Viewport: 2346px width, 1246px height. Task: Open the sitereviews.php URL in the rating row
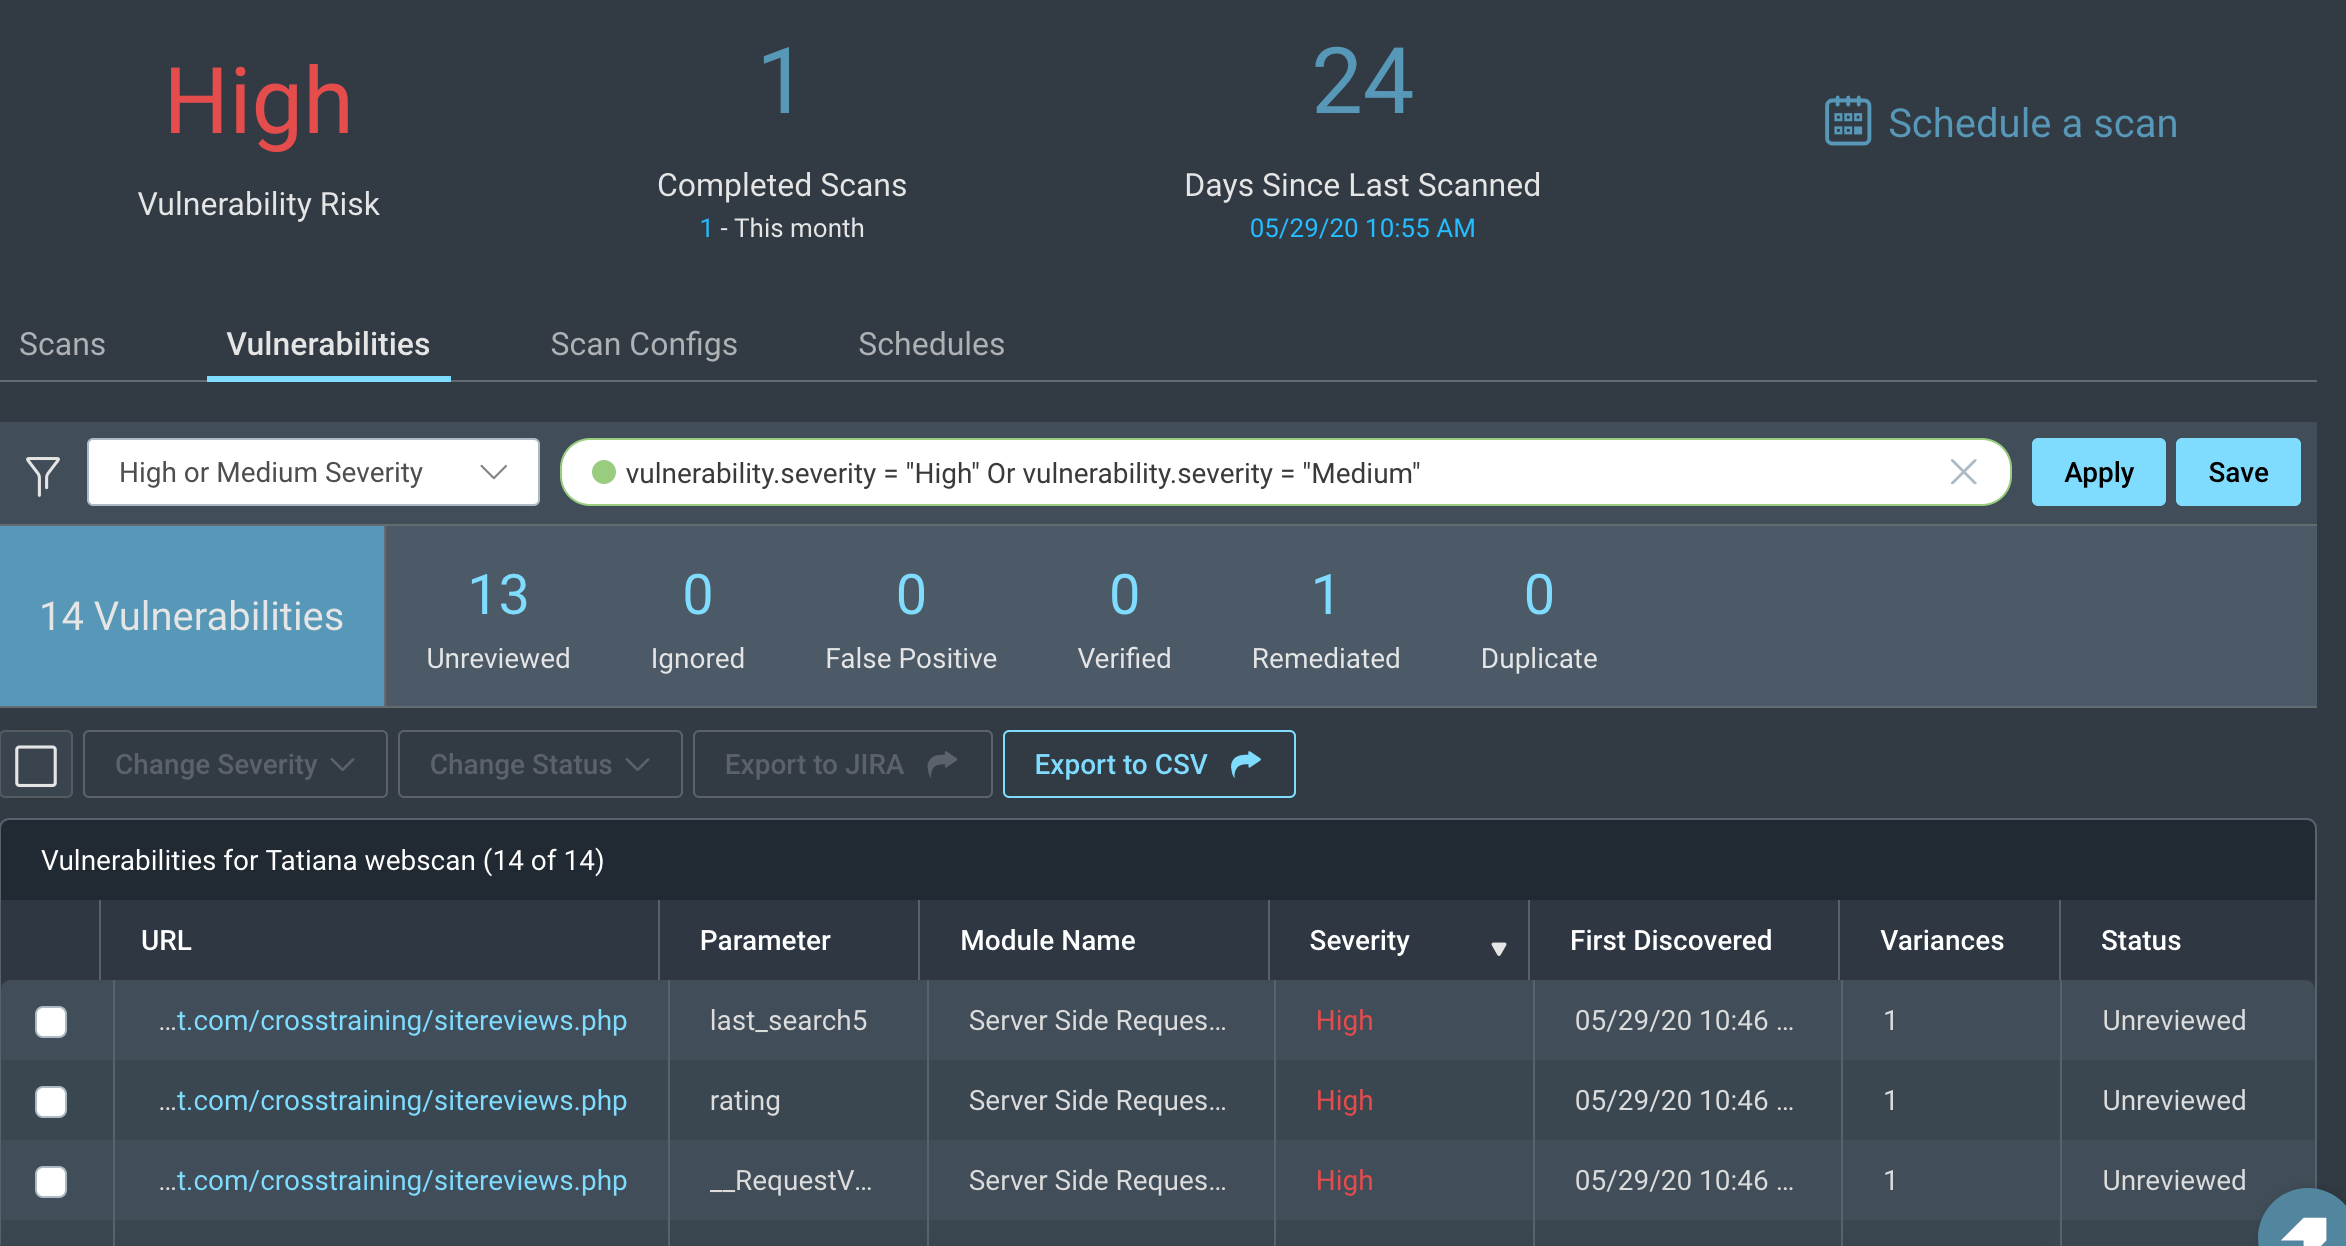(392, 1100)
